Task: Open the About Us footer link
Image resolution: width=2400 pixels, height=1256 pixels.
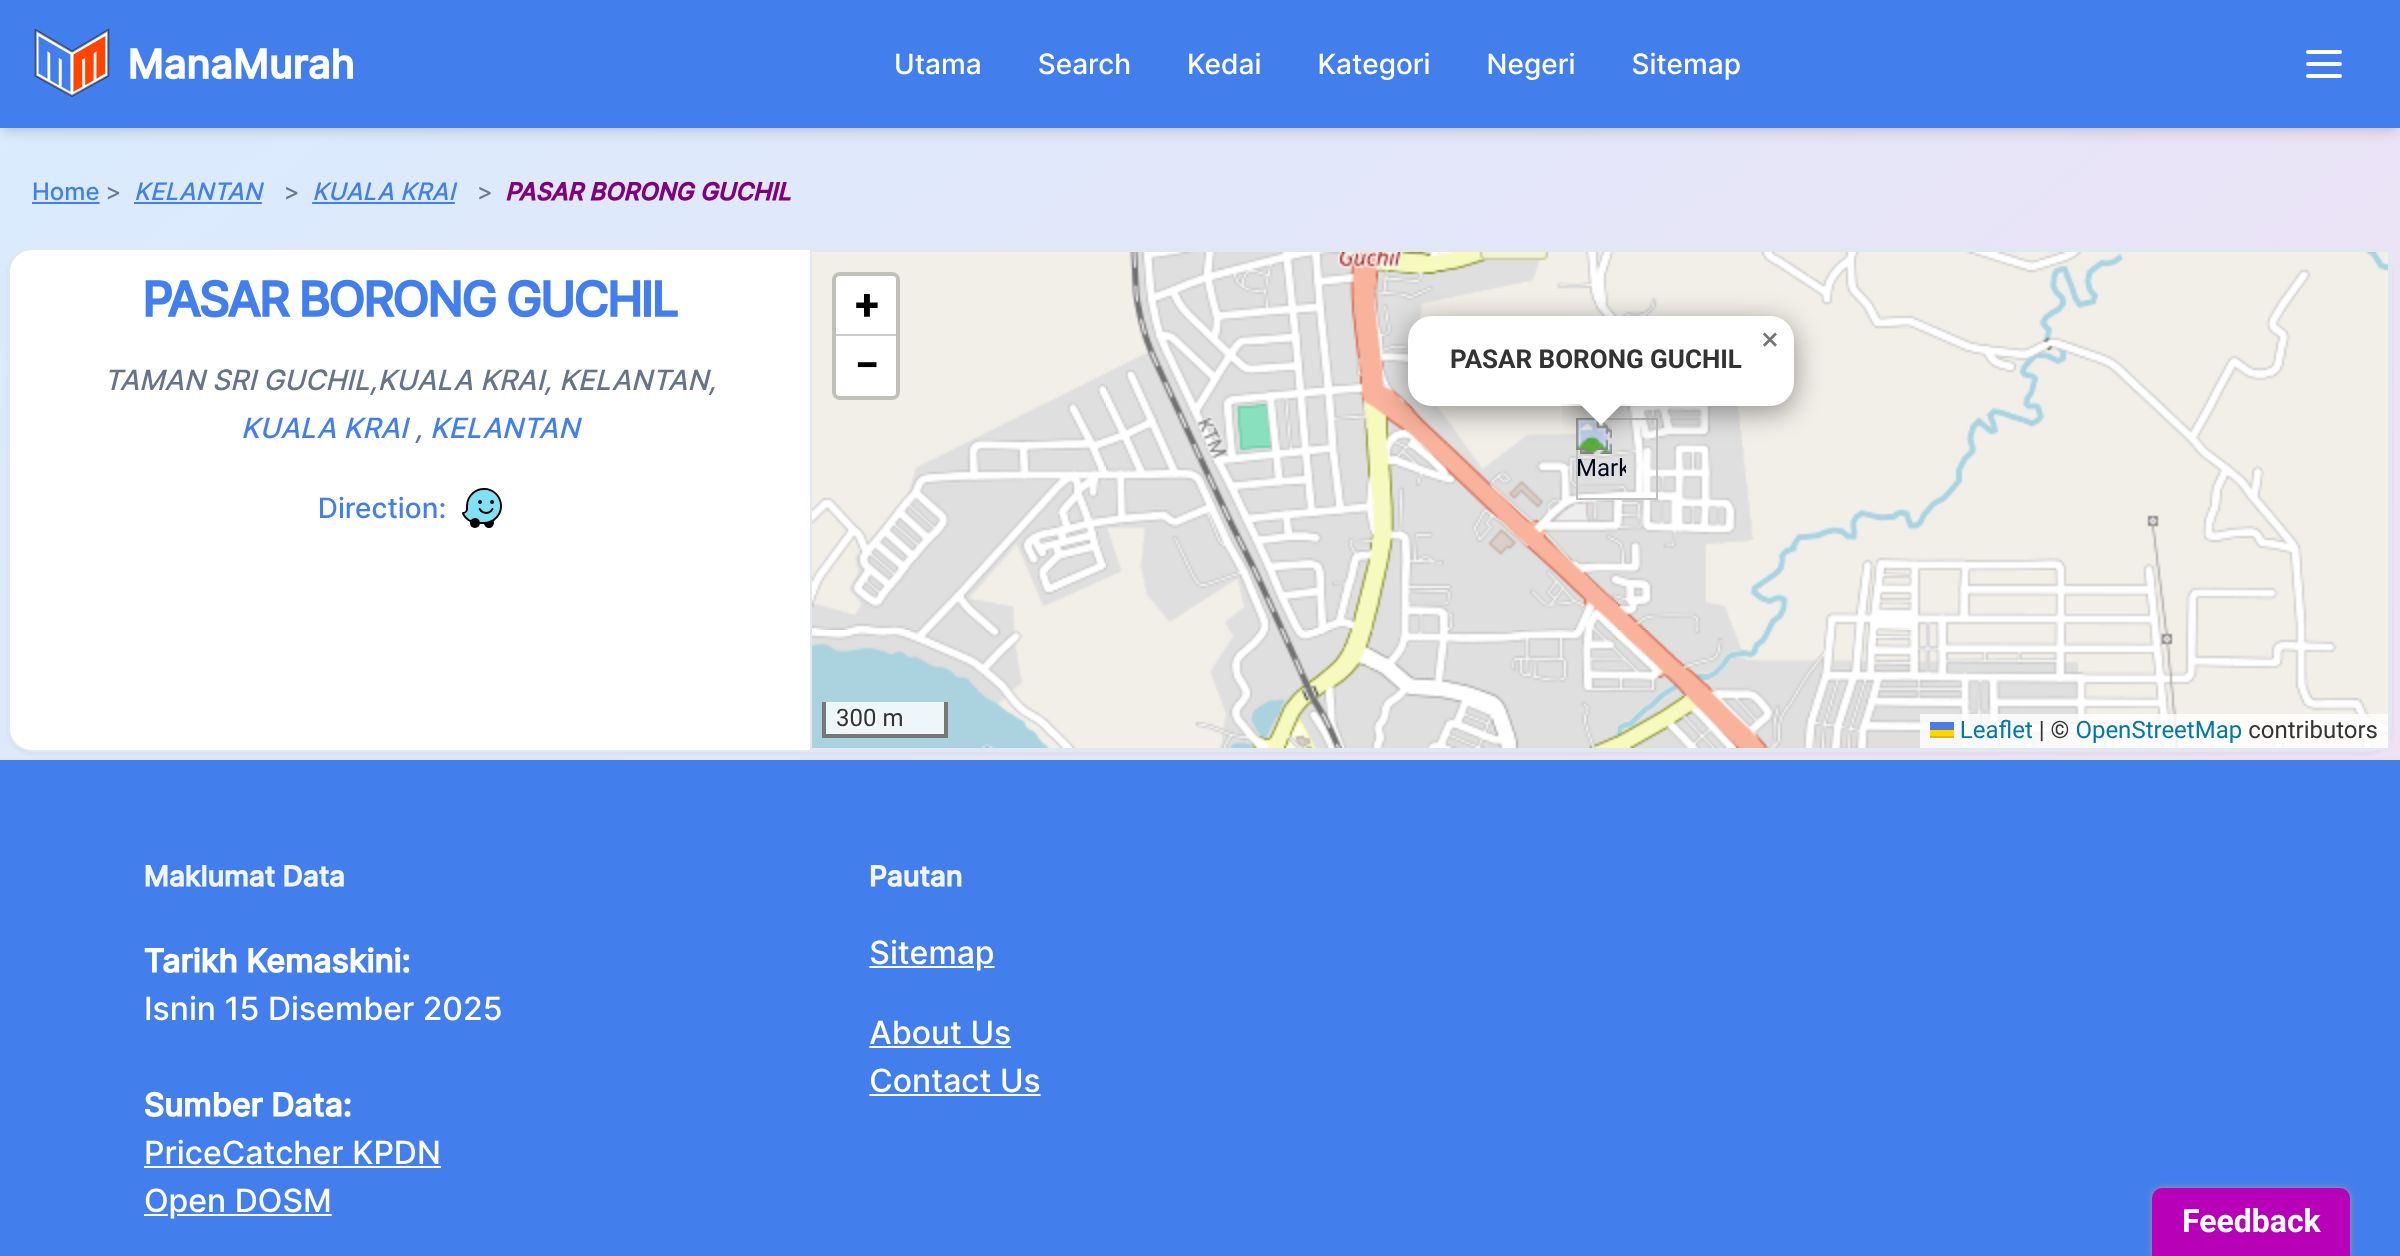Action: [x=940, y=1032]
